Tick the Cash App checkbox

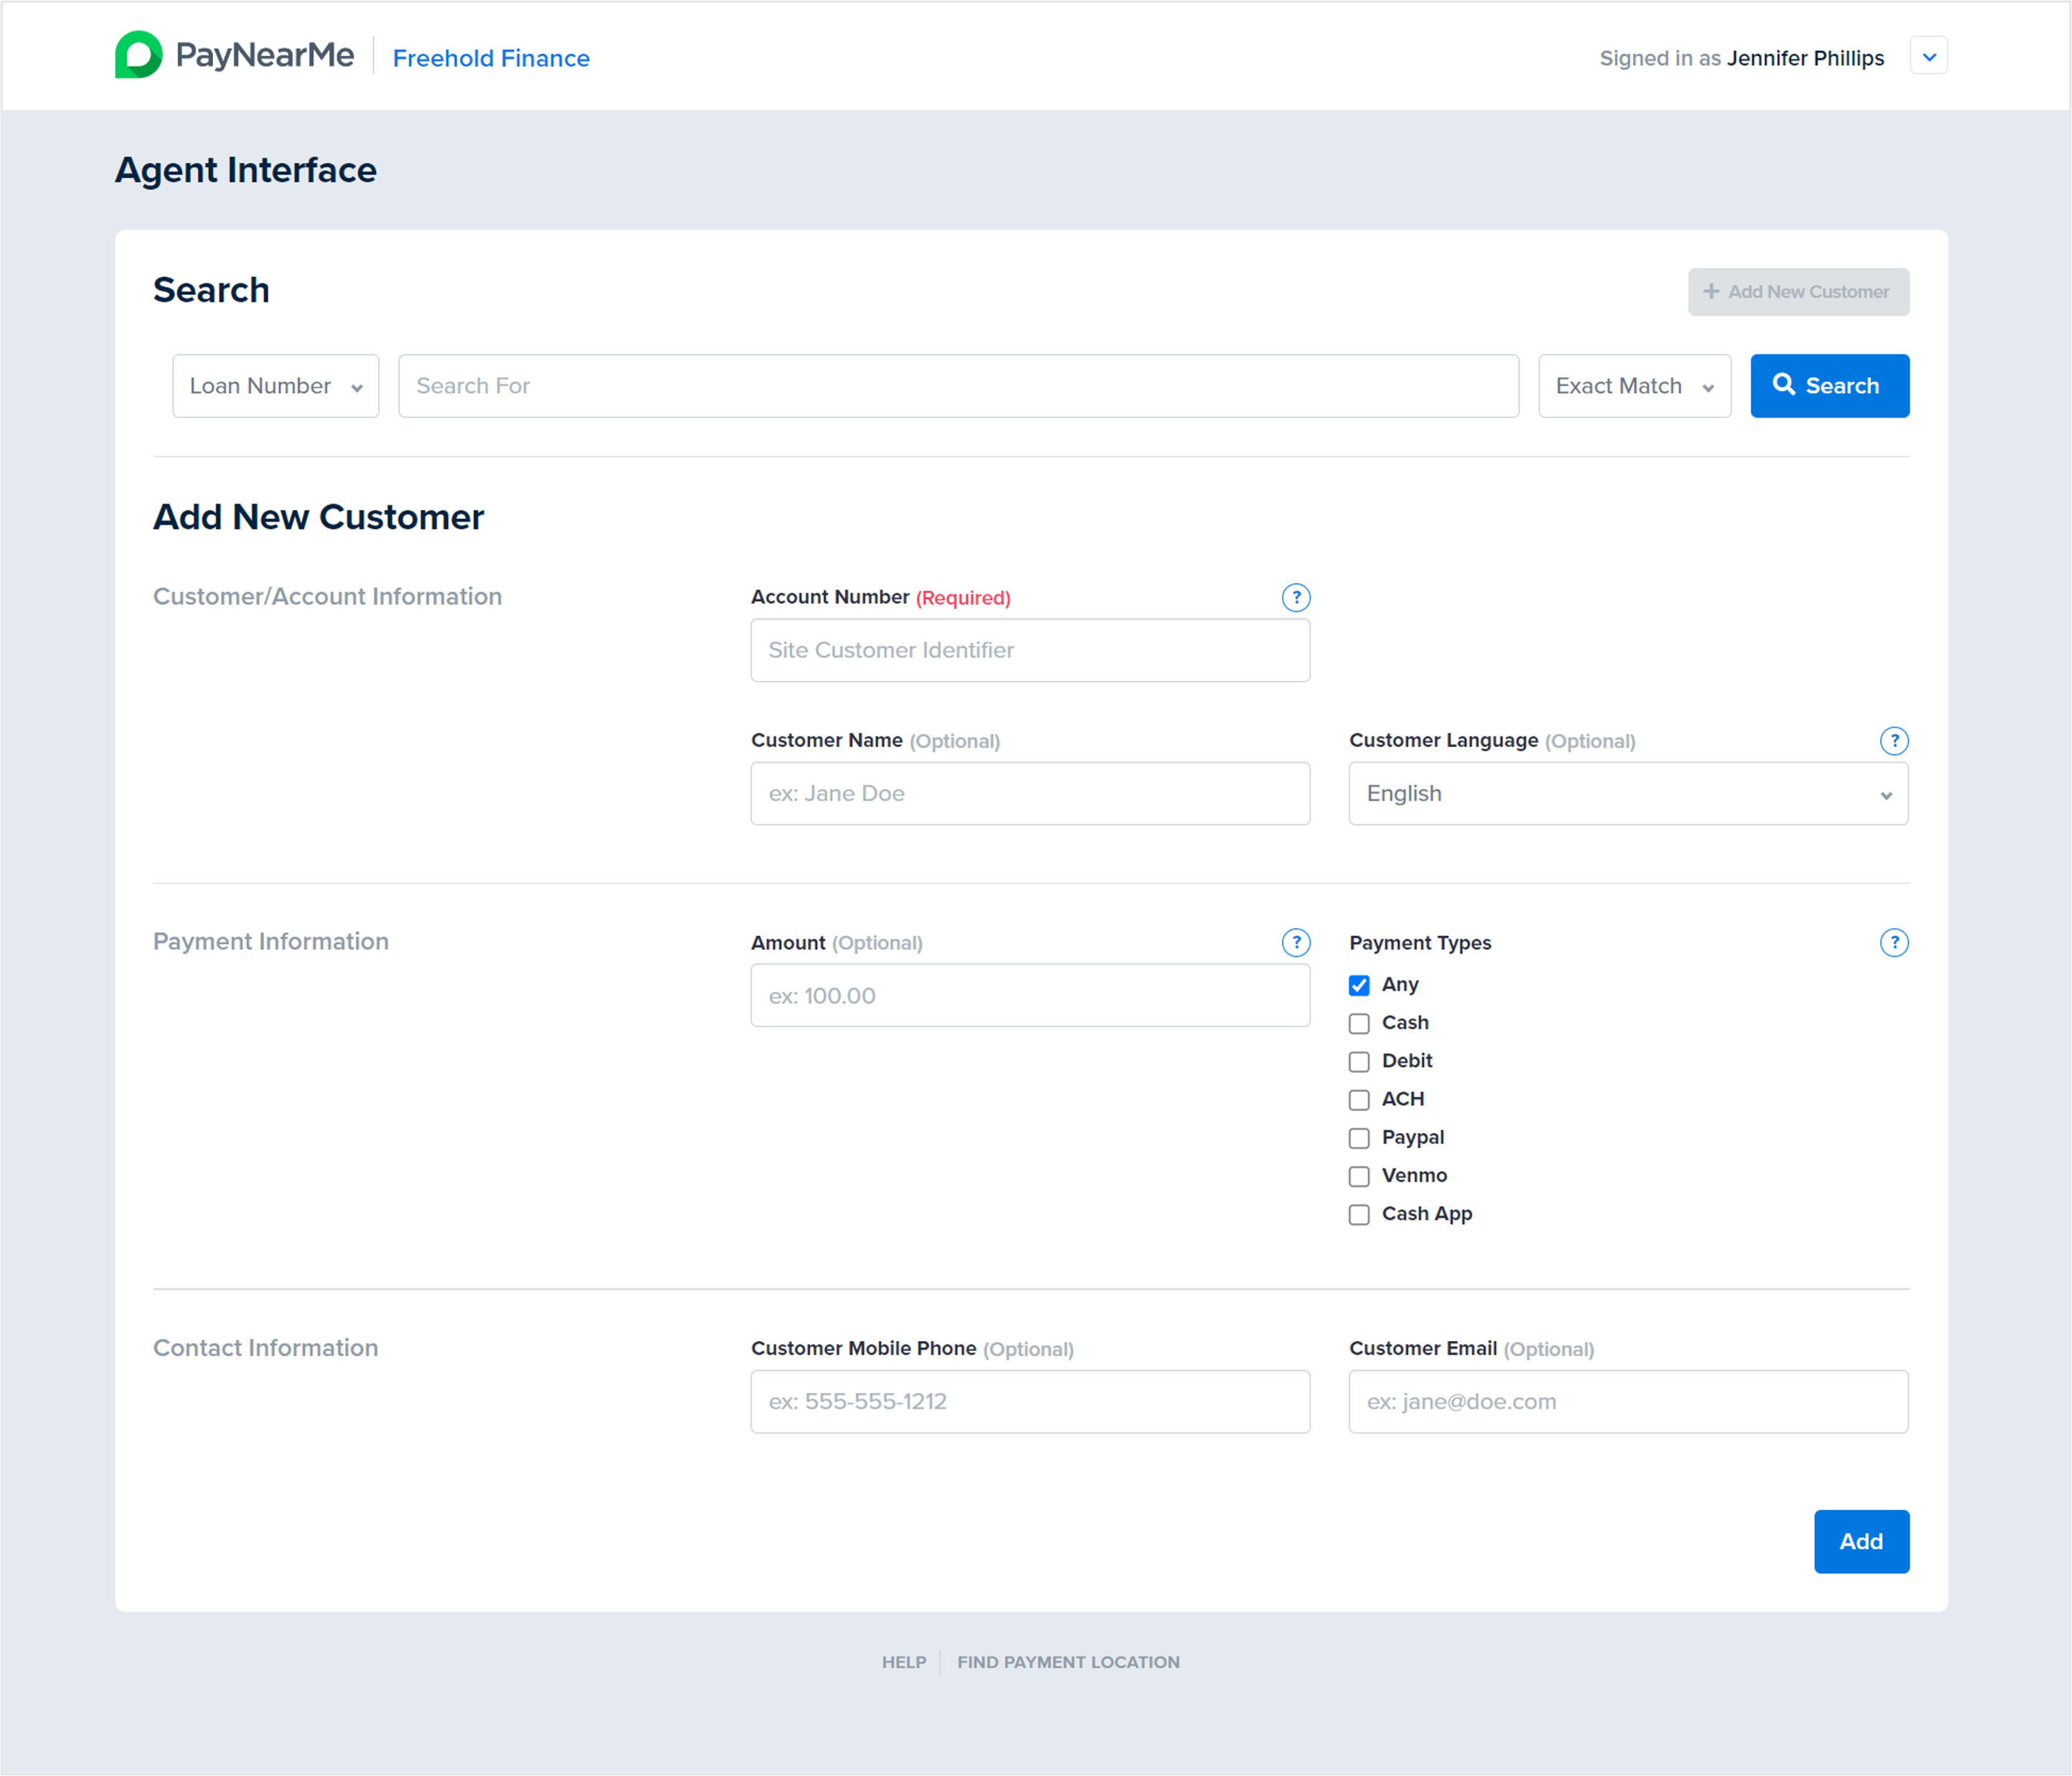(1359, 1214)
